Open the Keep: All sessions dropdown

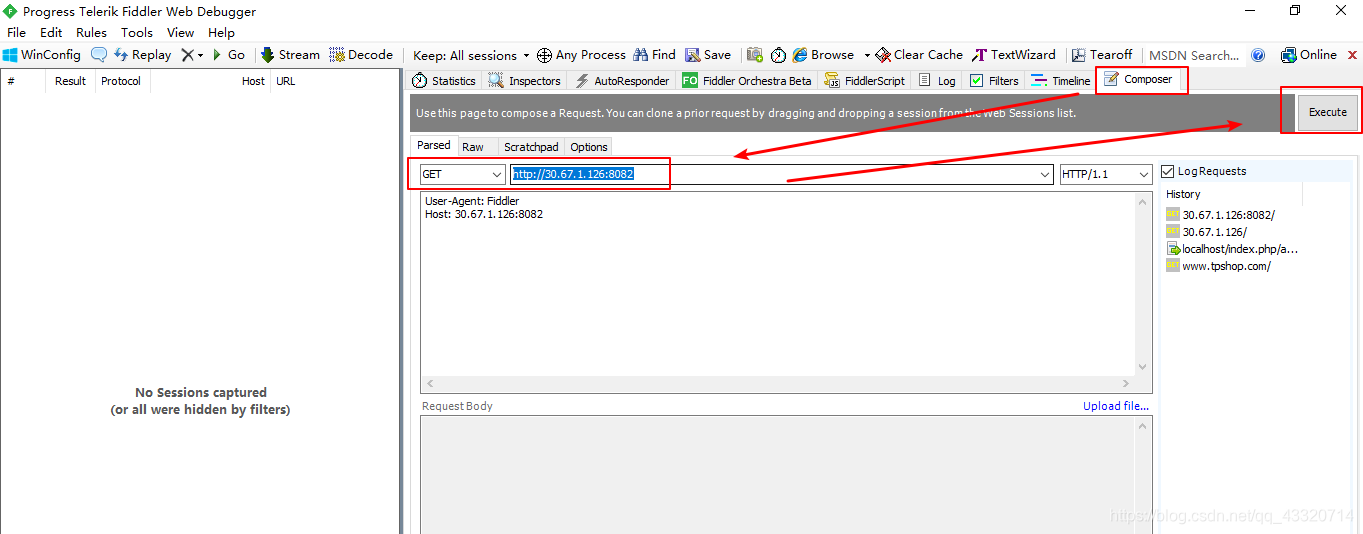[x=470, y=55]
